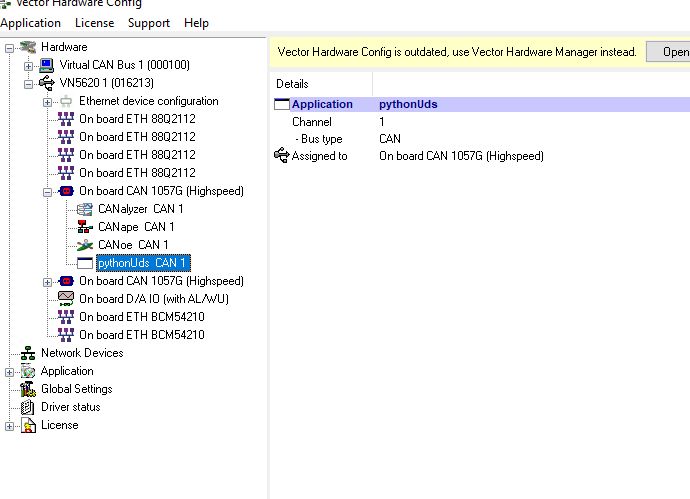The image size is (690, 499).
Task: Select CANape CAN 1 entry
Action: click(136, 227)
